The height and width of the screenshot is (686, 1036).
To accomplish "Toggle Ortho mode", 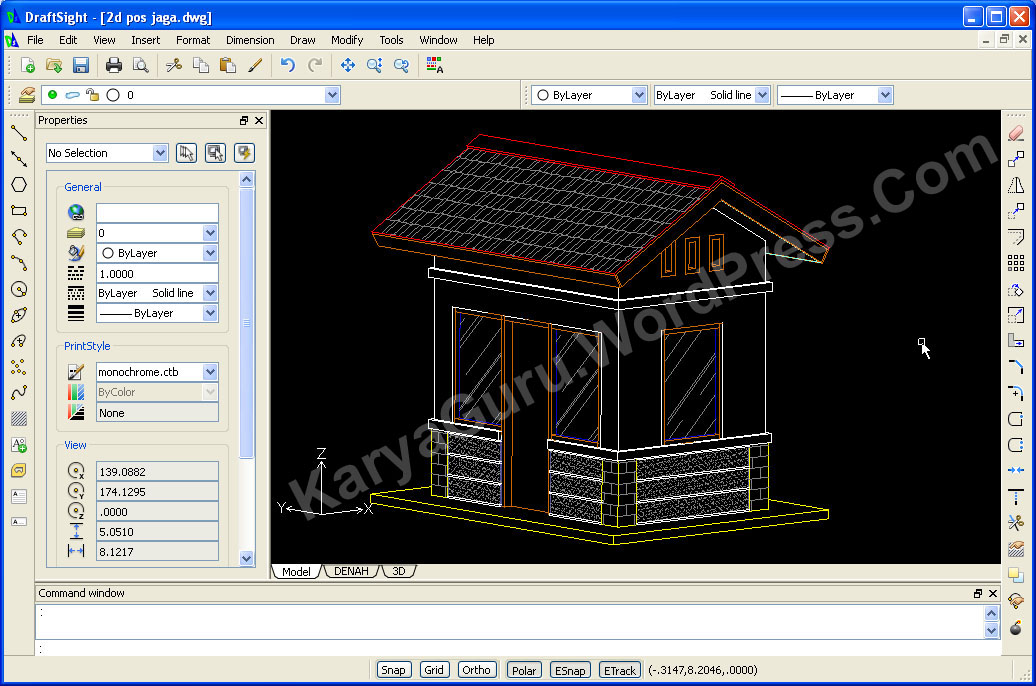I will (476, 670).
